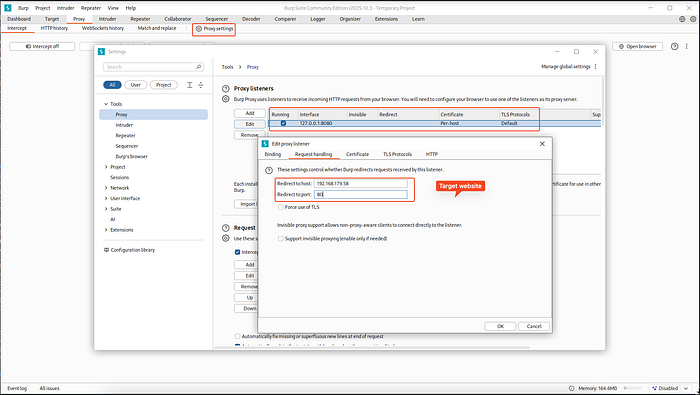The width and height of the screenshot is (700, 395).
Task: Expand the Suite tree node
Action: tap(106, 209)
